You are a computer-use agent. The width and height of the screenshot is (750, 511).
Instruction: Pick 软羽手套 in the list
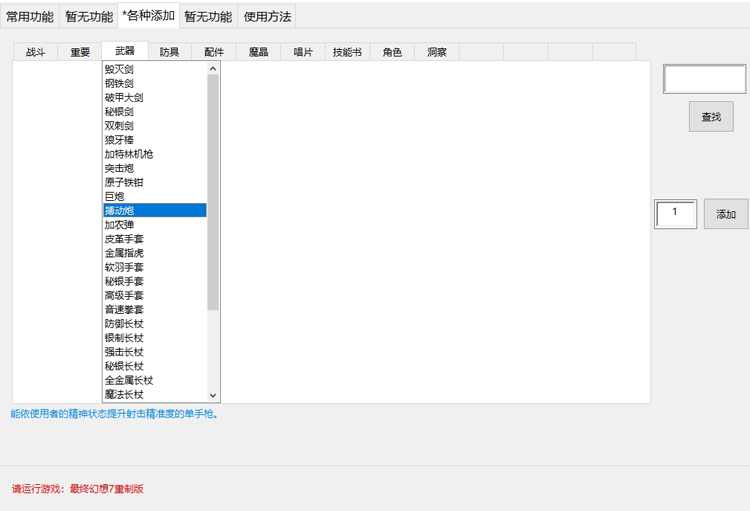[x=155, y=267]
